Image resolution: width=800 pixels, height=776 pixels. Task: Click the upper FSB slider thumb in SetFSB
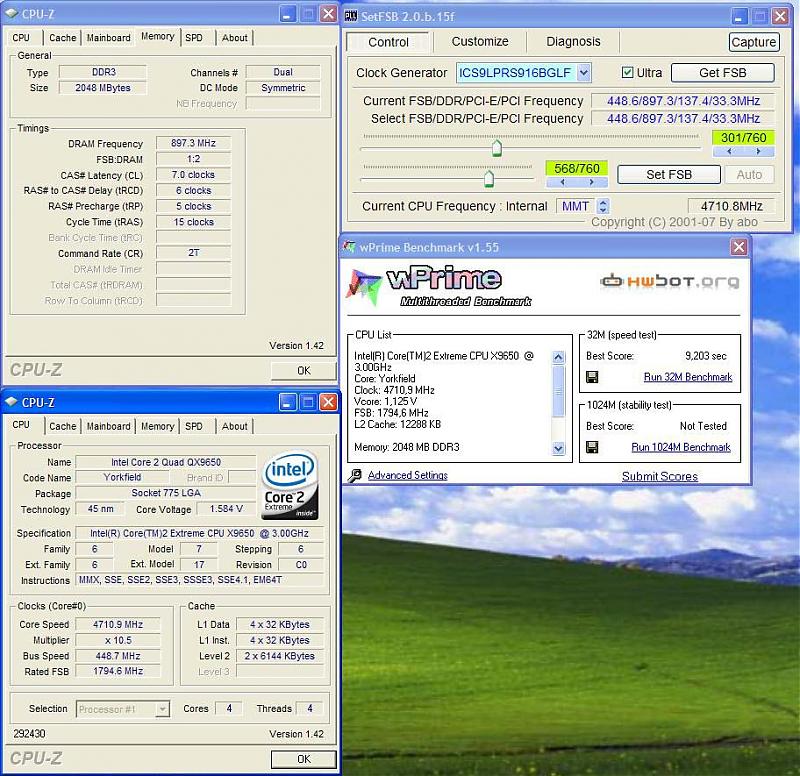[x=496, y=148]
